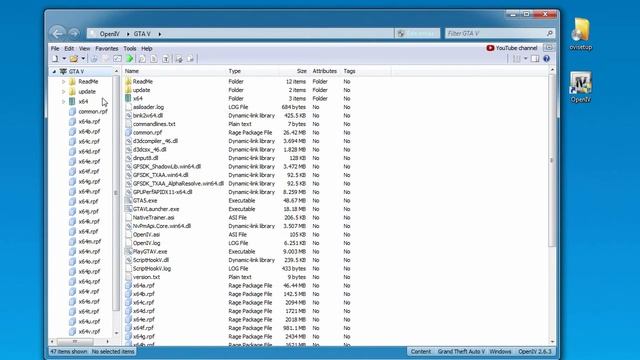Open the YouTube channel link
Viewport: 640px width, 360px height.
512,48
